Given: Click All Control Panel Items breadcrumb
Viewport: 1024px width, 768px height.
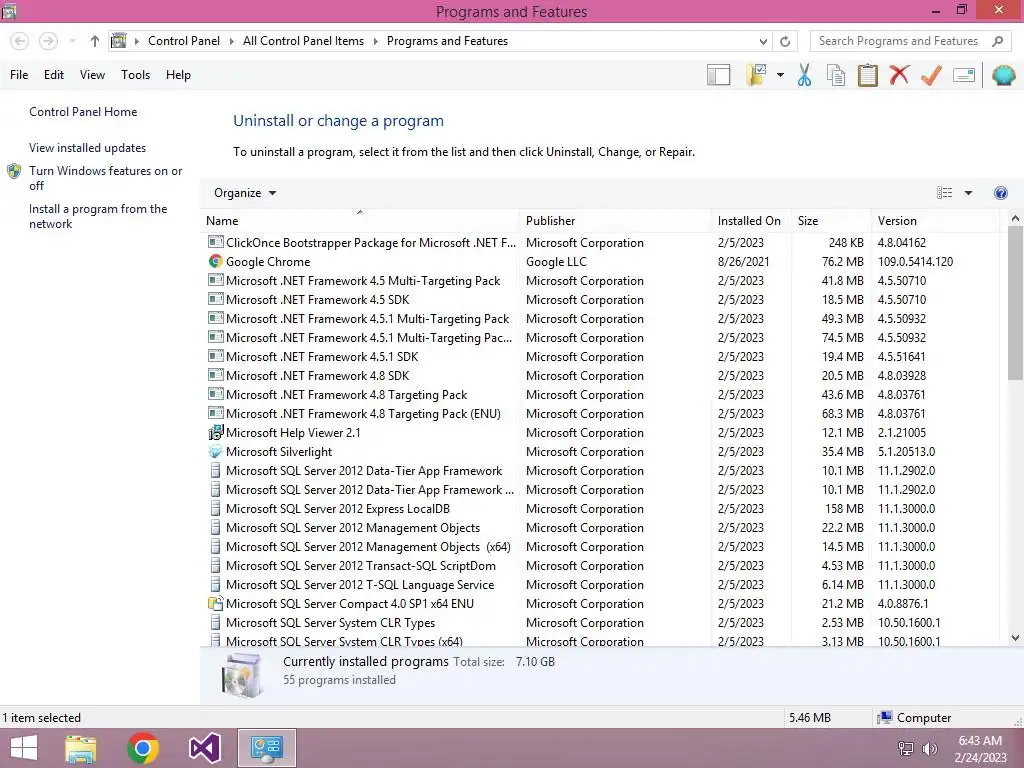Looking at the screenshot, I should (303, 41).
